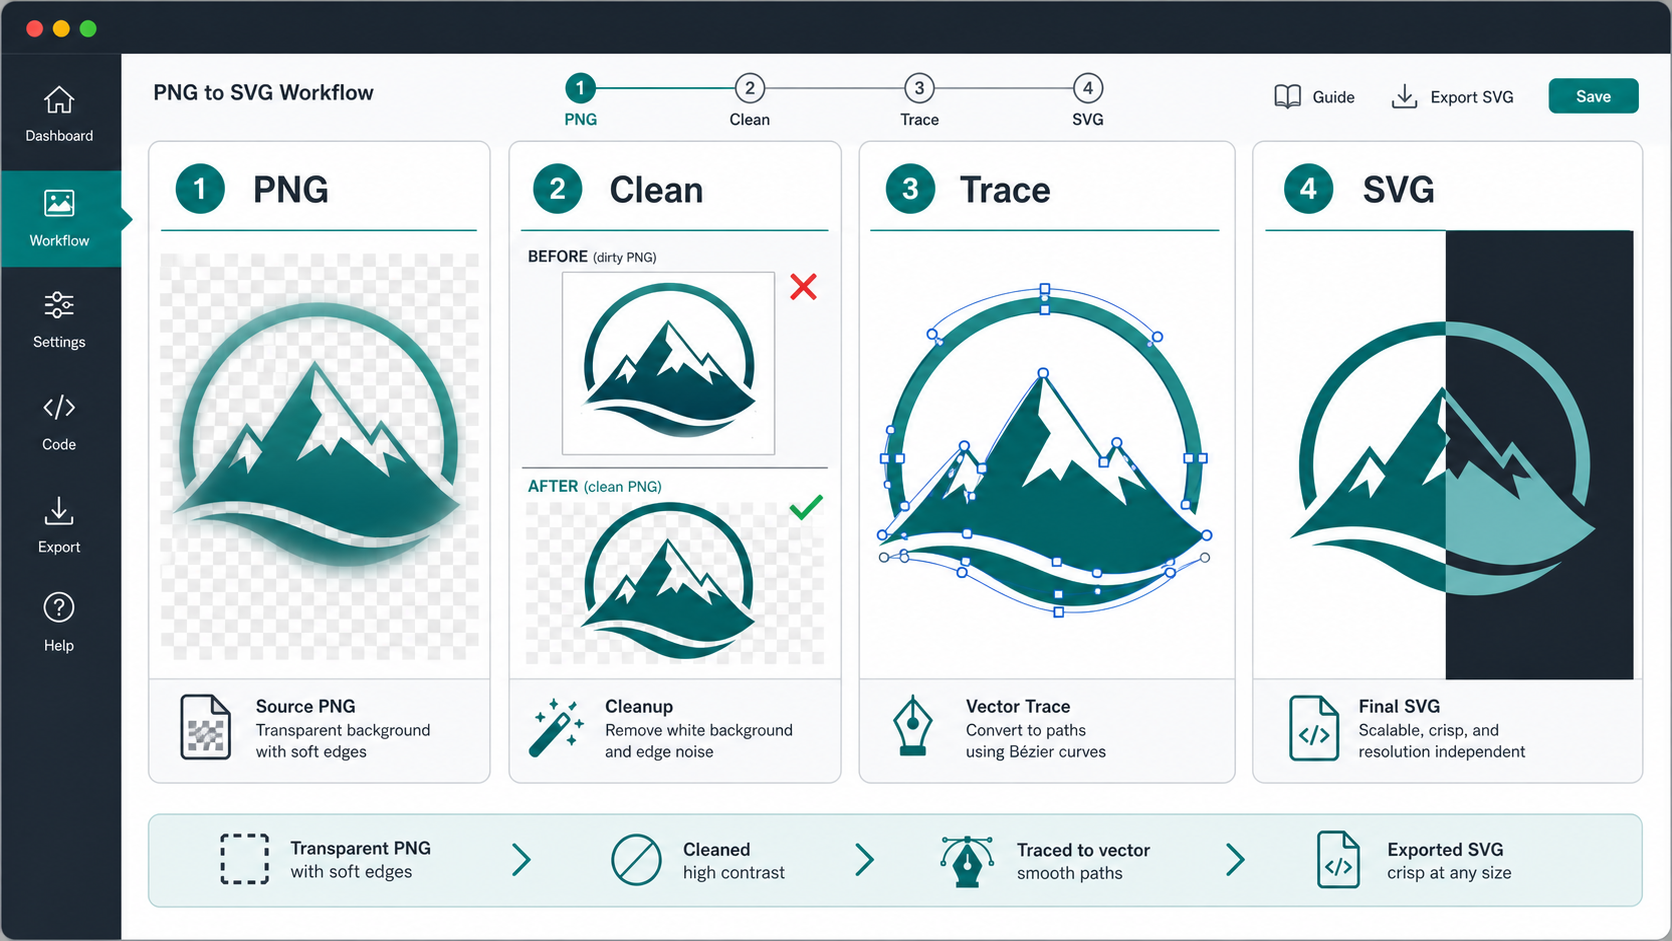
Task: Click the Traced to vector pen icon
Action: [967, 861]
